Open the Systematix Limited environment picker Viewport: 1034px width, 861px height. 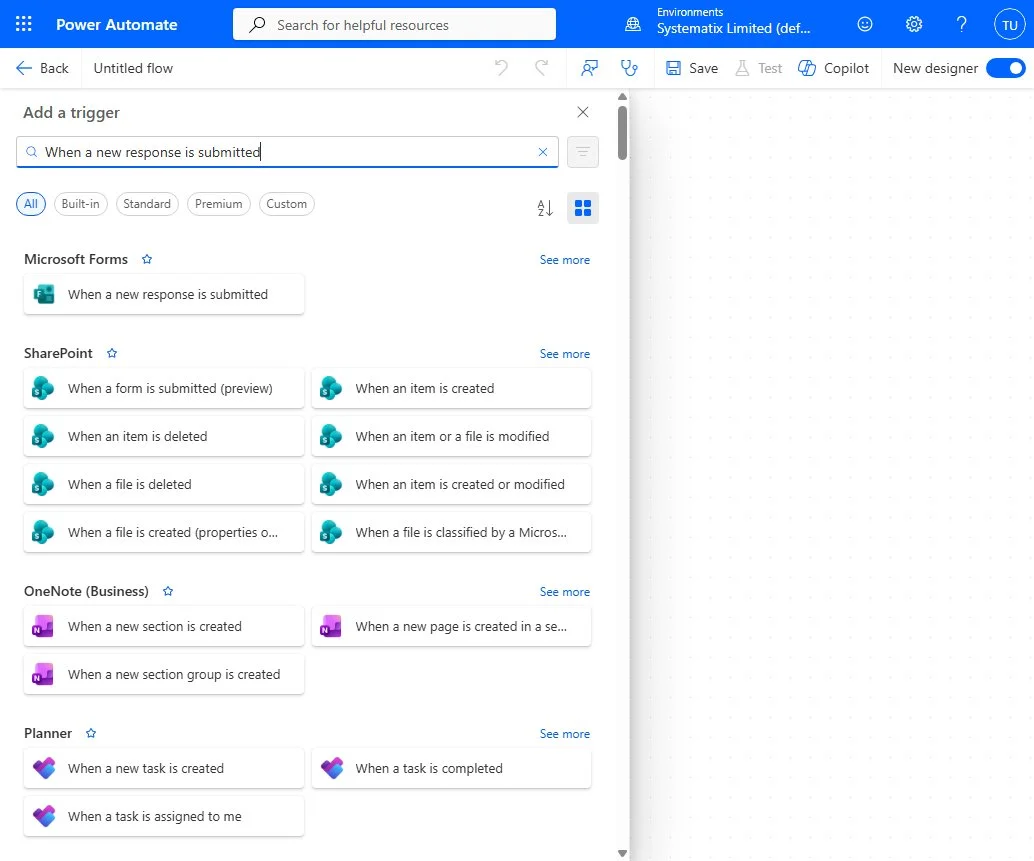pyautogui.click(x=733, y=22)
